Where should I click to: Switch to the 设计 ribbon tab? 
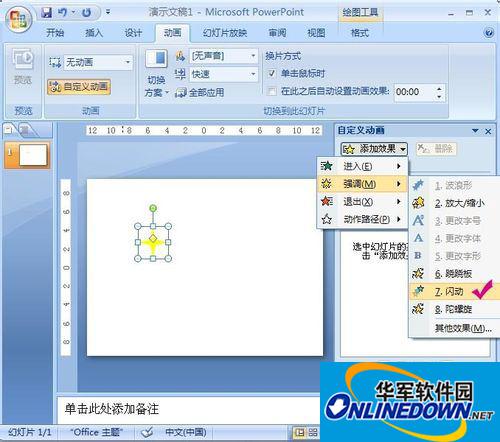point(133,33)
